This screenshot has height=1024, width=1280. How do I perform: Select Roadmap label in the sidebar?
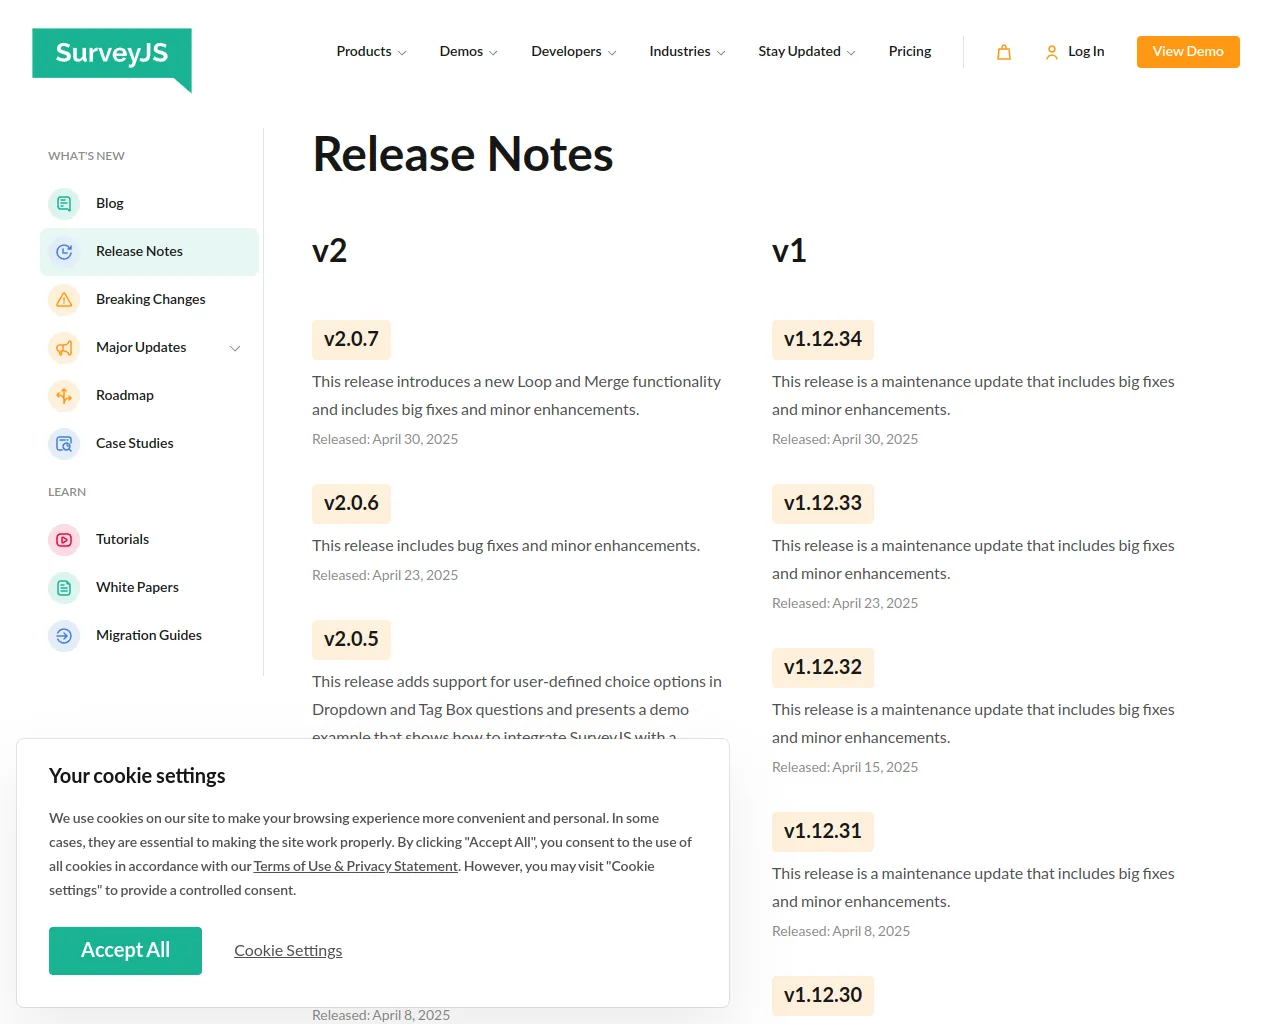[125, 396]
